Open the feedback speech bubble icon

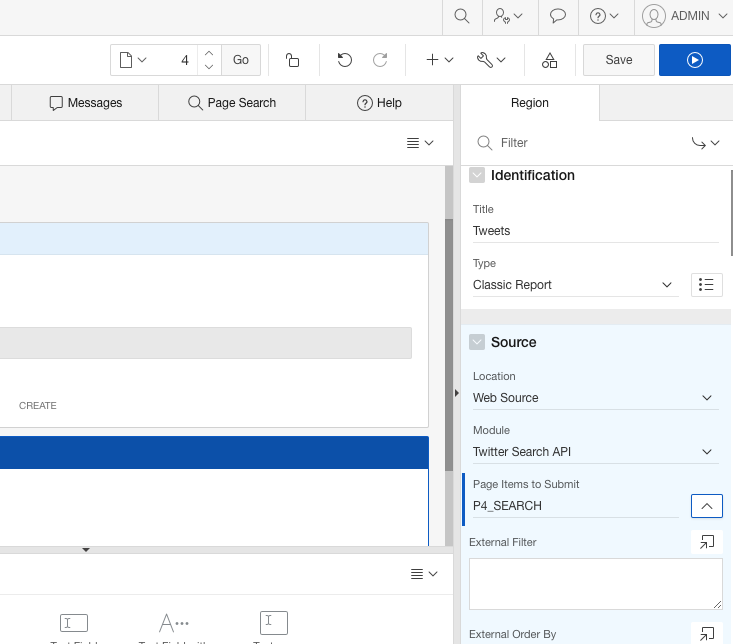[x=559, y=16]
